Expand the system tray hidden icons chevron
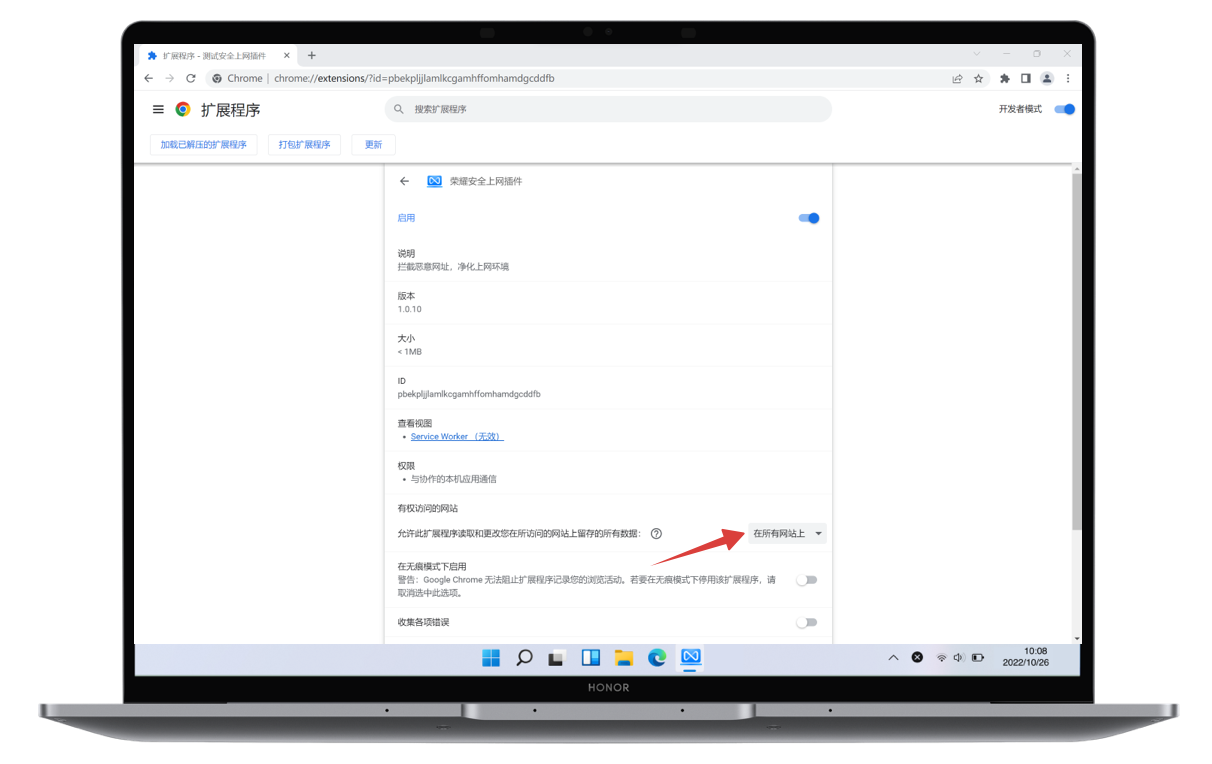The width and height of the screenshot is (1212, 764). [x=893, y=657]
